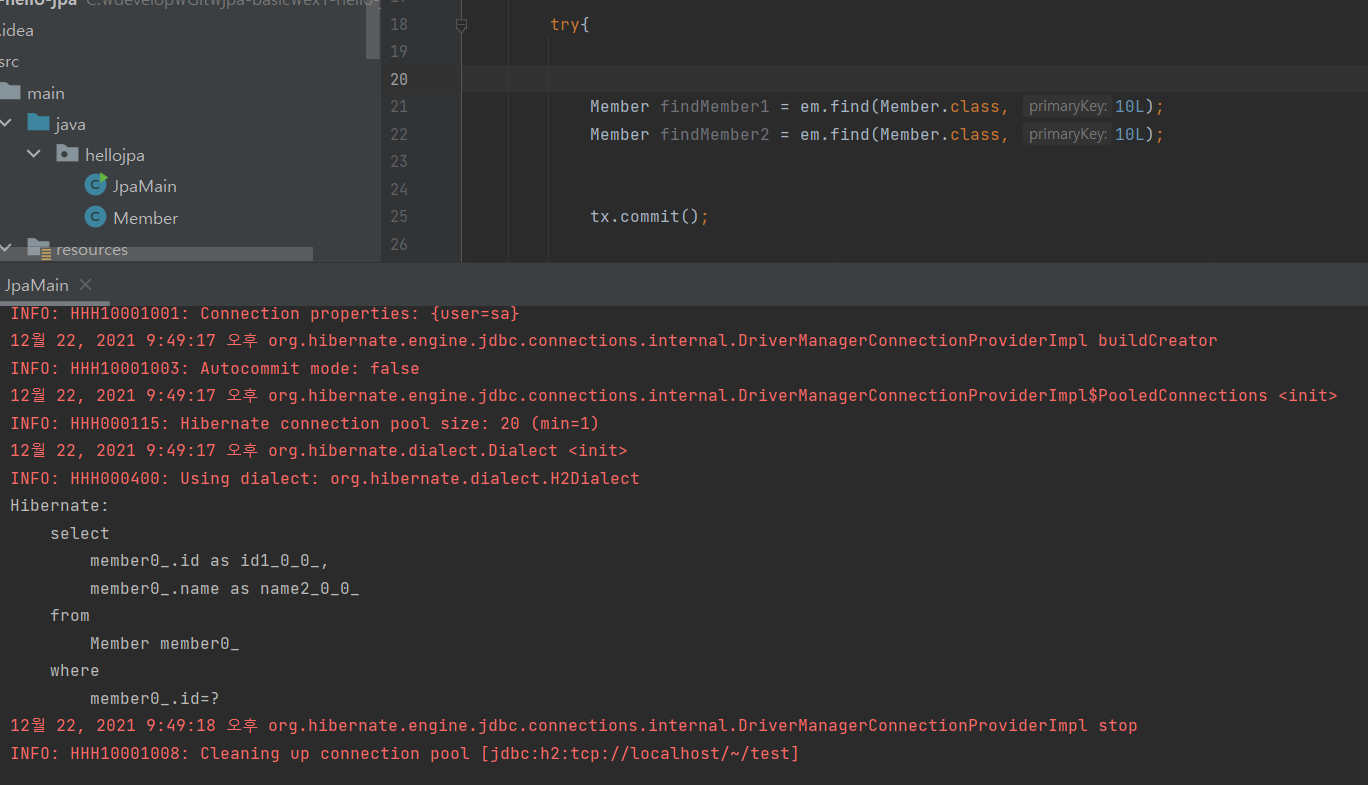Click 'Hibernate connection pool size' log line

pos(305,423)
